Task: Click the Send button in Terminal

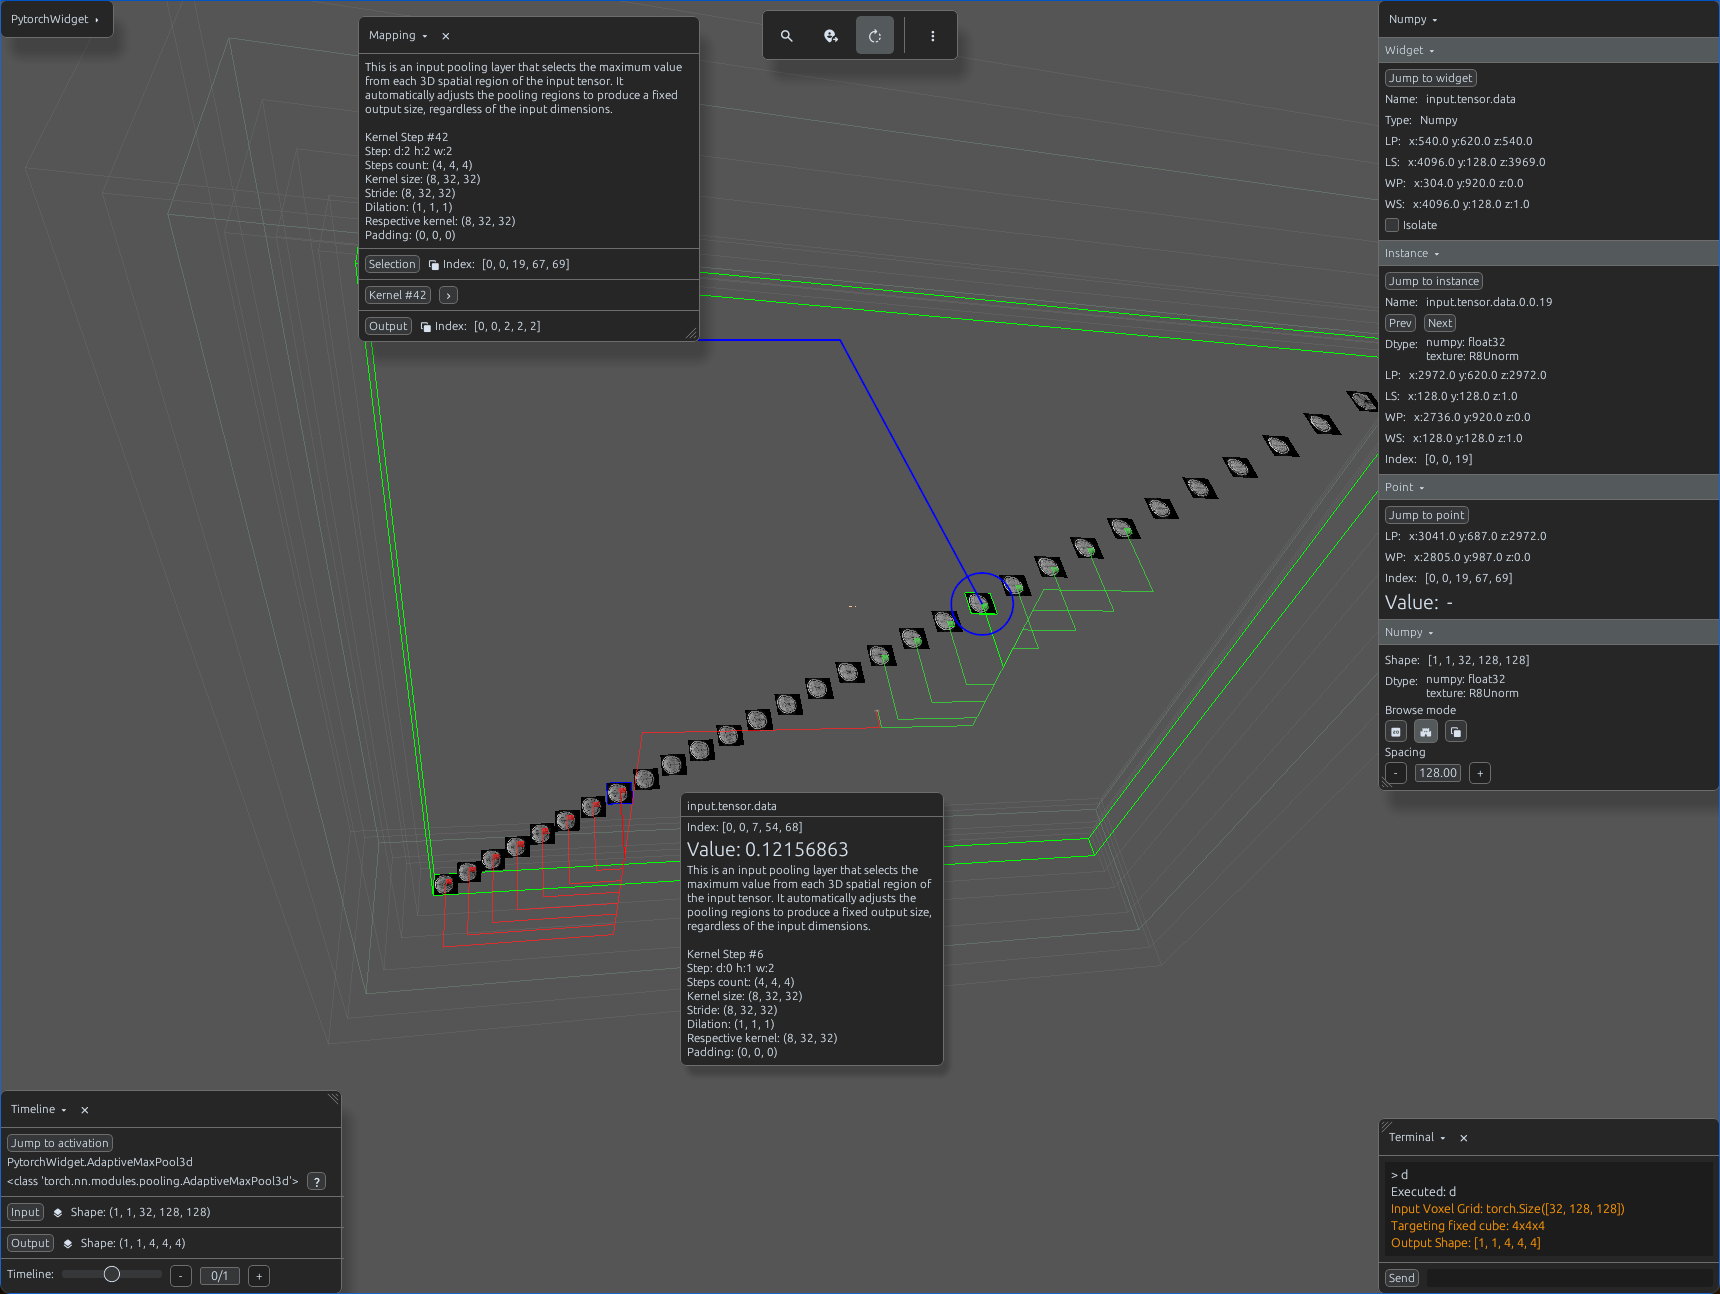Action: coord(1402,1278)
